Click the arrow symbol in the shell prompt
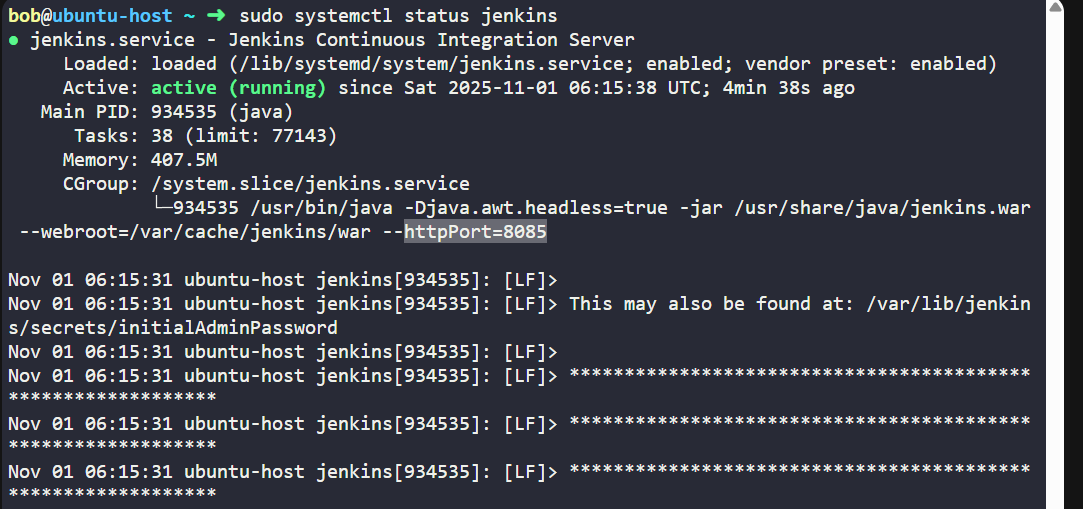 pyautogui.click(x=215, y=16)
